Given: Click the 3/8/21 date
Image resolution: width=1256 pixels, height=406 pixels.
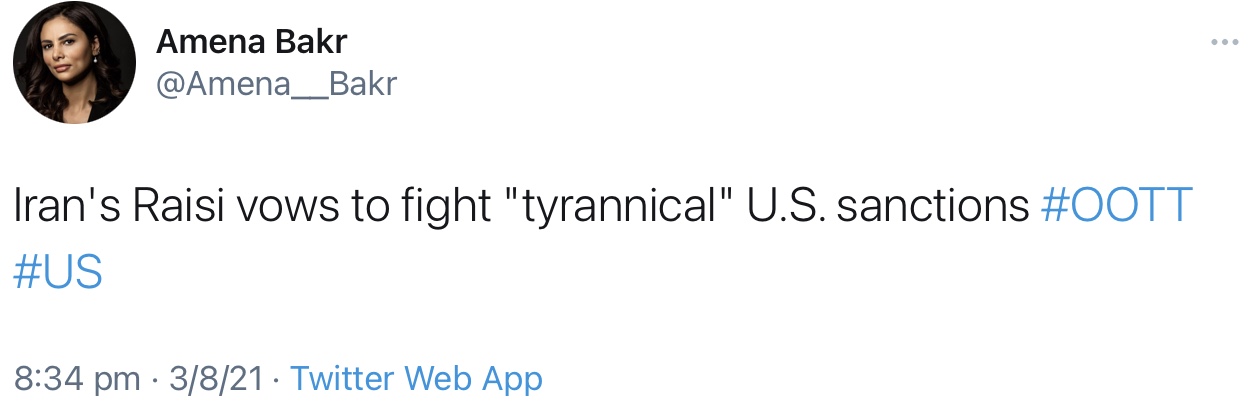Looking at the screenshot, I should pyautogui.click(x=217, y=379).
